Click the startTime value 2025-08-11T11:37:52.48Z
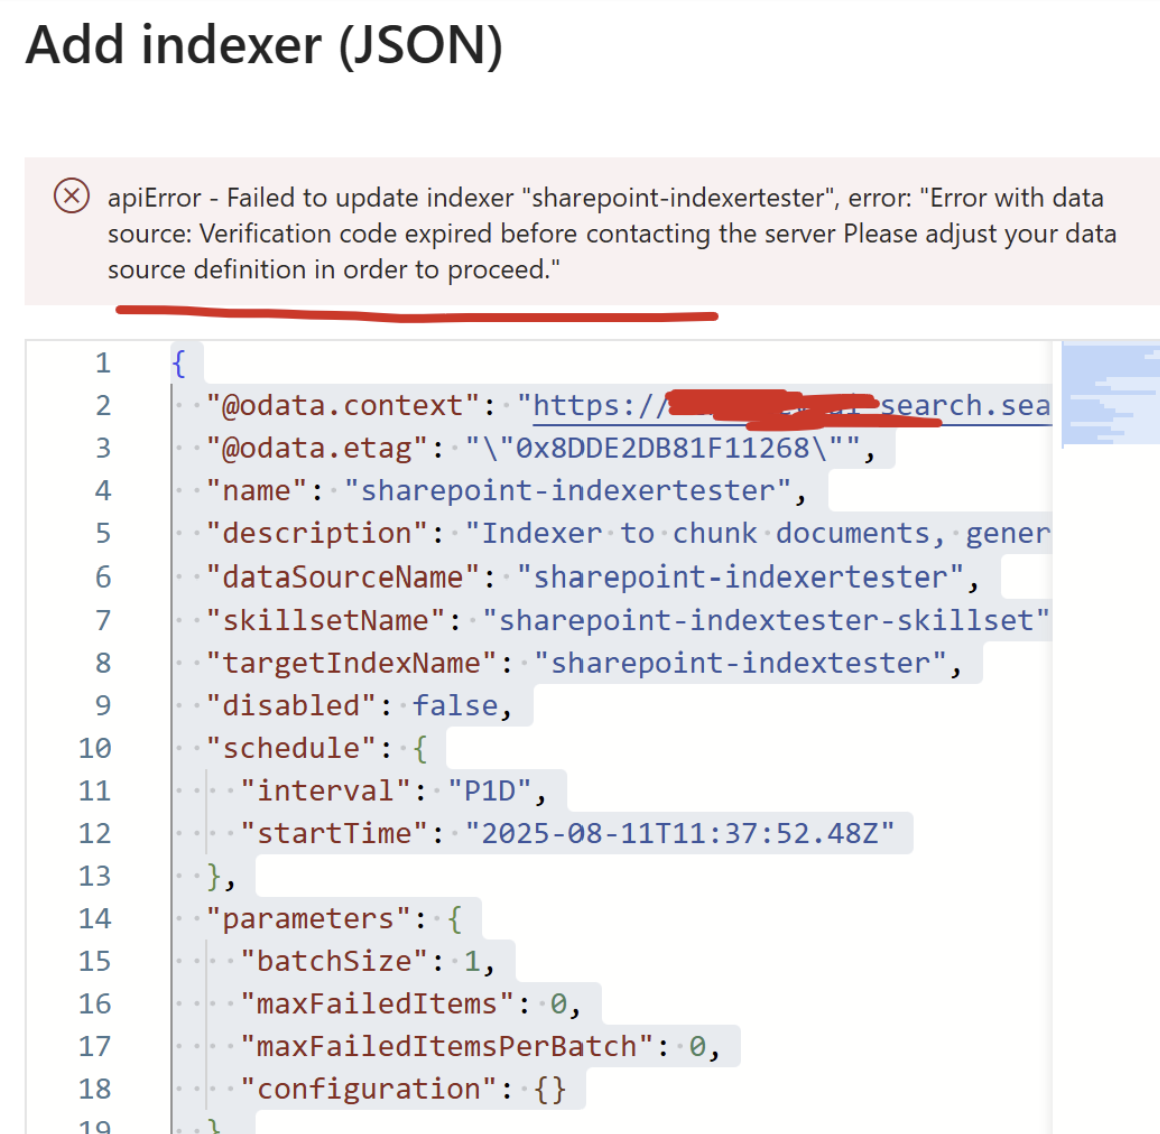This screenshot has width=1160, height=1134. pyautogui.click(x=679, y=834)
